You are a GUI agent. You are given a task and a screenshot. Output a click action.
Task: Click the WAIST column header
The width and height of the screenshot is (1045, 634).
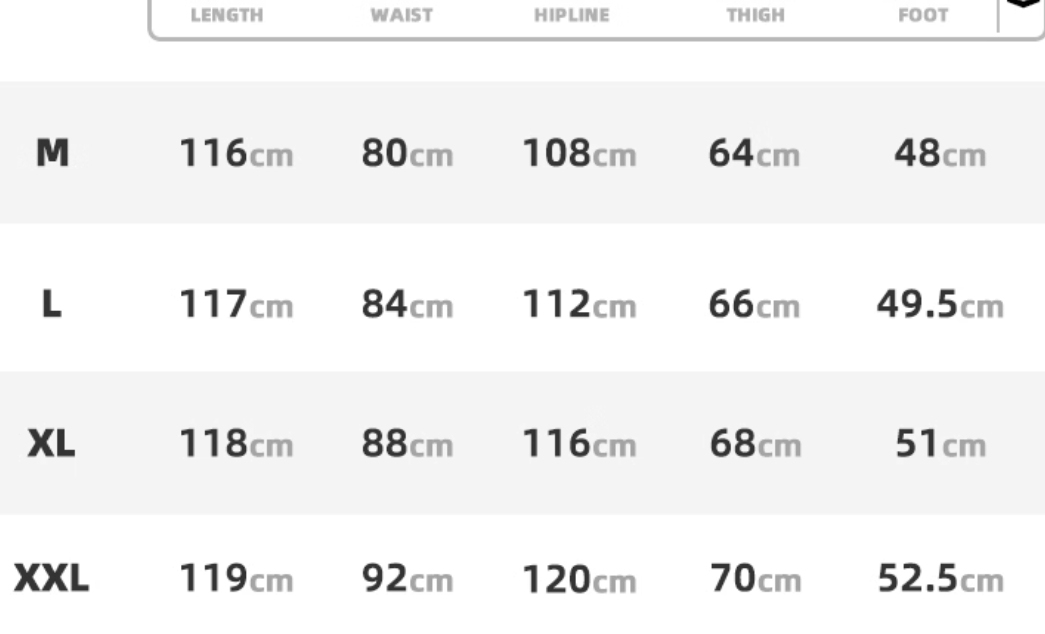402,15
